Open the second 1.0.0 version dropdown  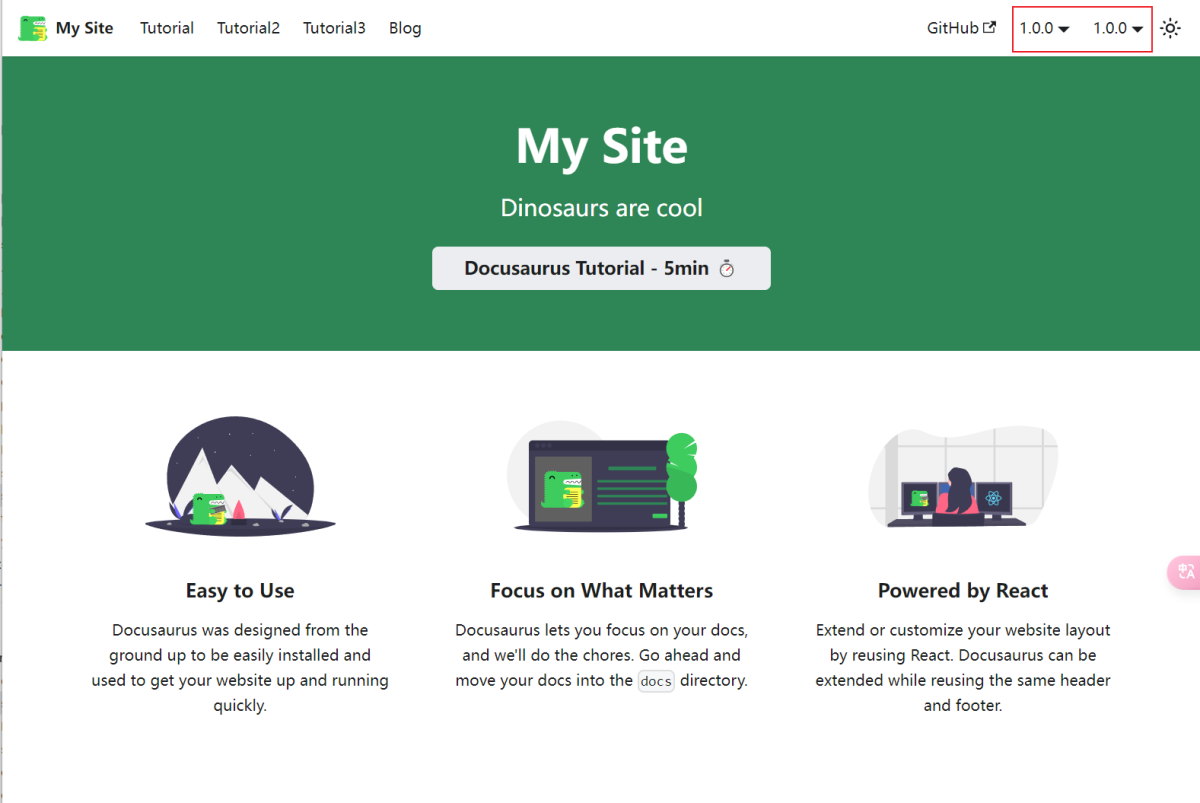pyautogui.click(x=1118, y=28)
